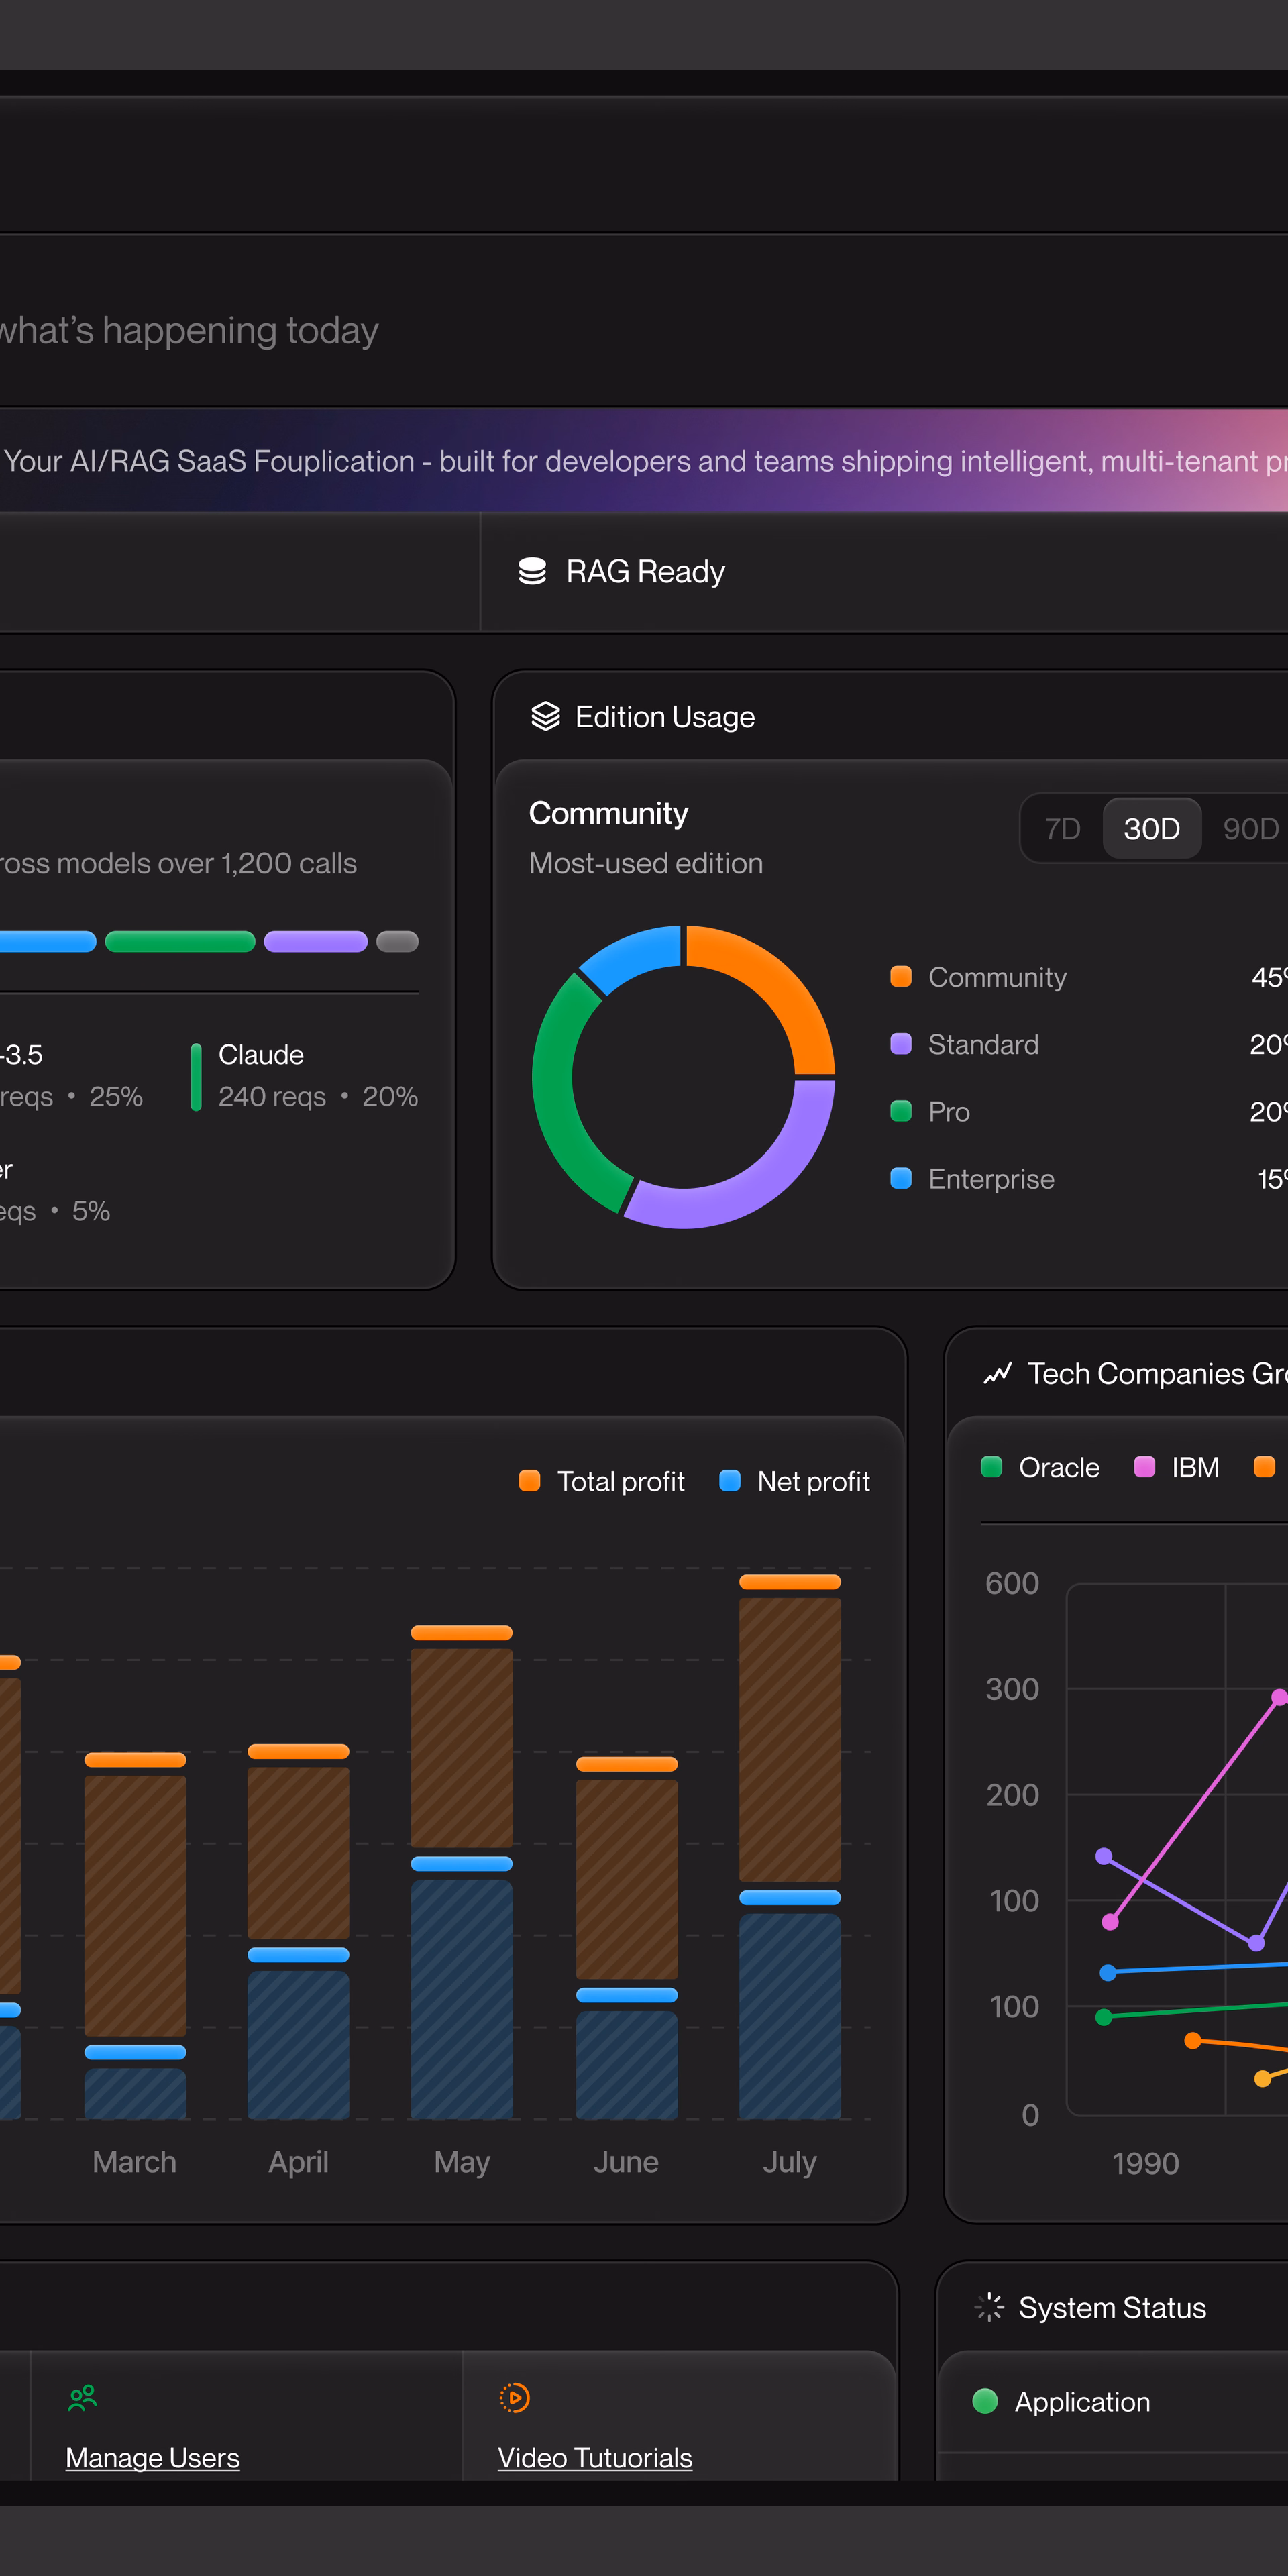
Task: Click the 600 y-axis value
Action: 1012,1583
